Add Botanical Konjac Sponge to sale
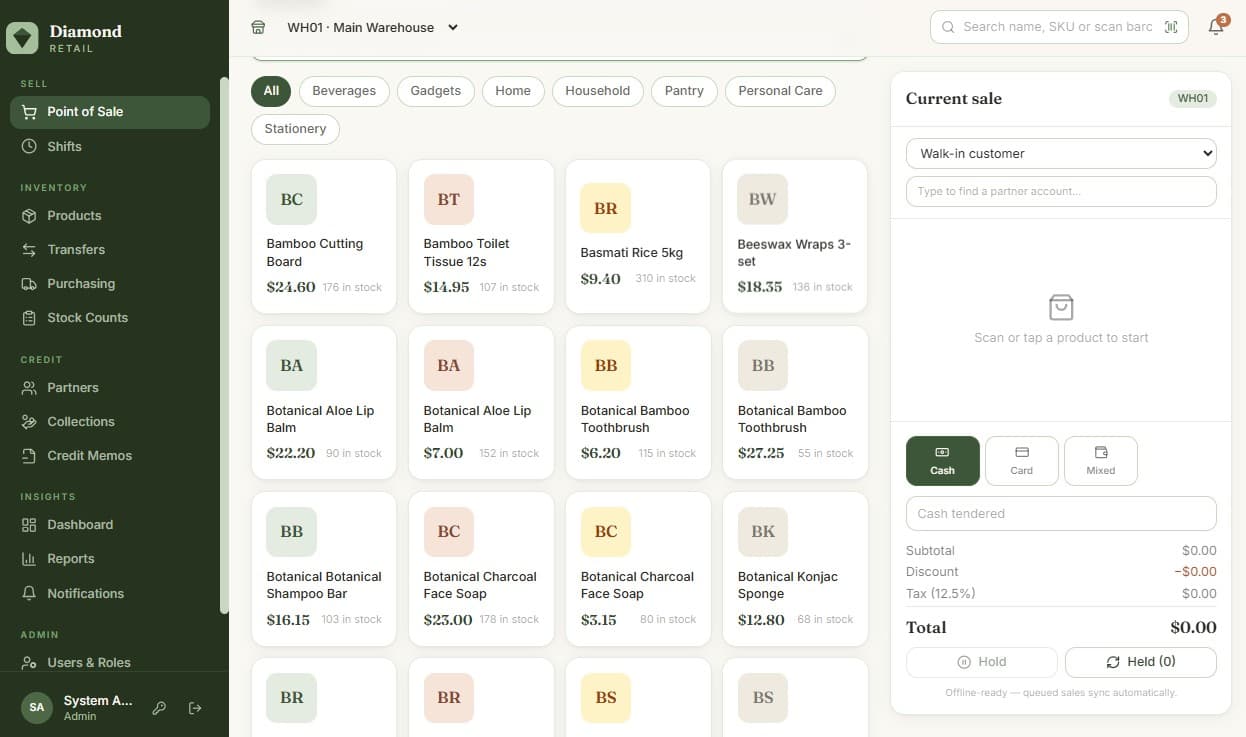Viewport: 1246px width, 737px height. pos(795,568)
